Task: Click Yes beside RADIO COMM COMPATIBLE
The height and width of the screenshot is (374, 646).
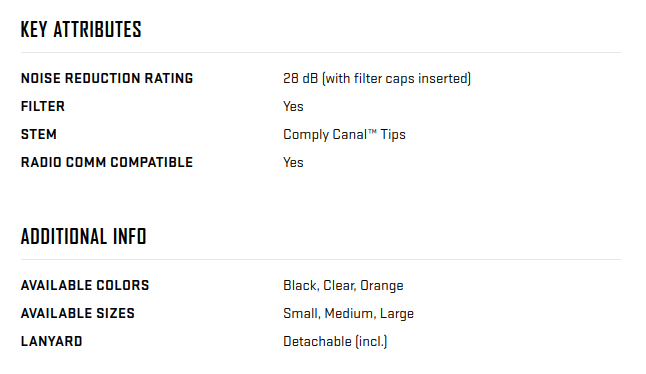Action: (x=293, y=162)
